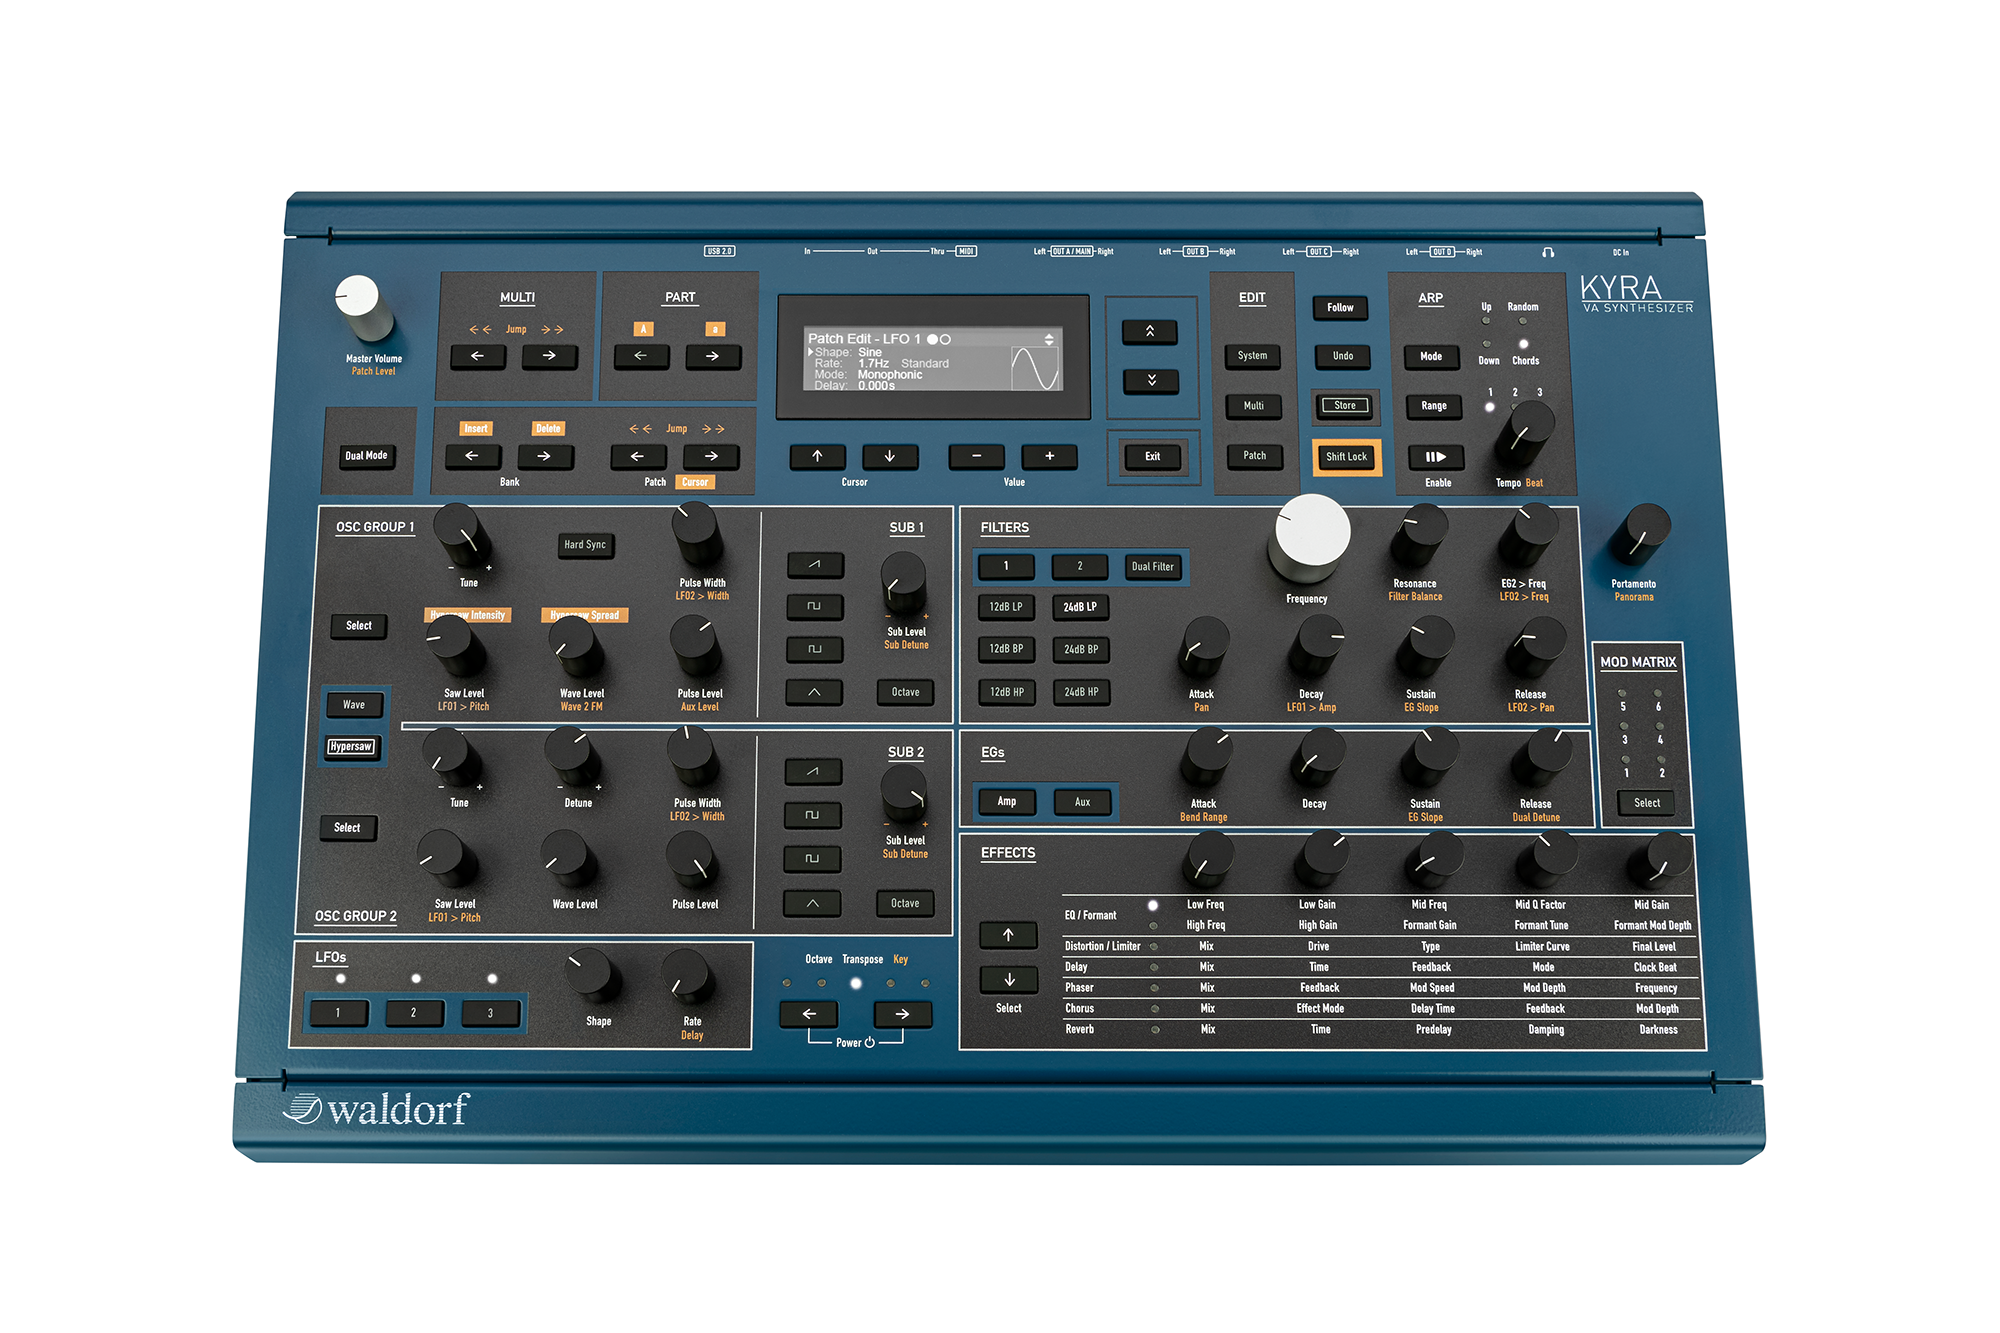Image resolution: width=2000 pixels, height=1333 pixels.
Task: Select the 12dB LP filter type
Action: tap(1006, 607)
